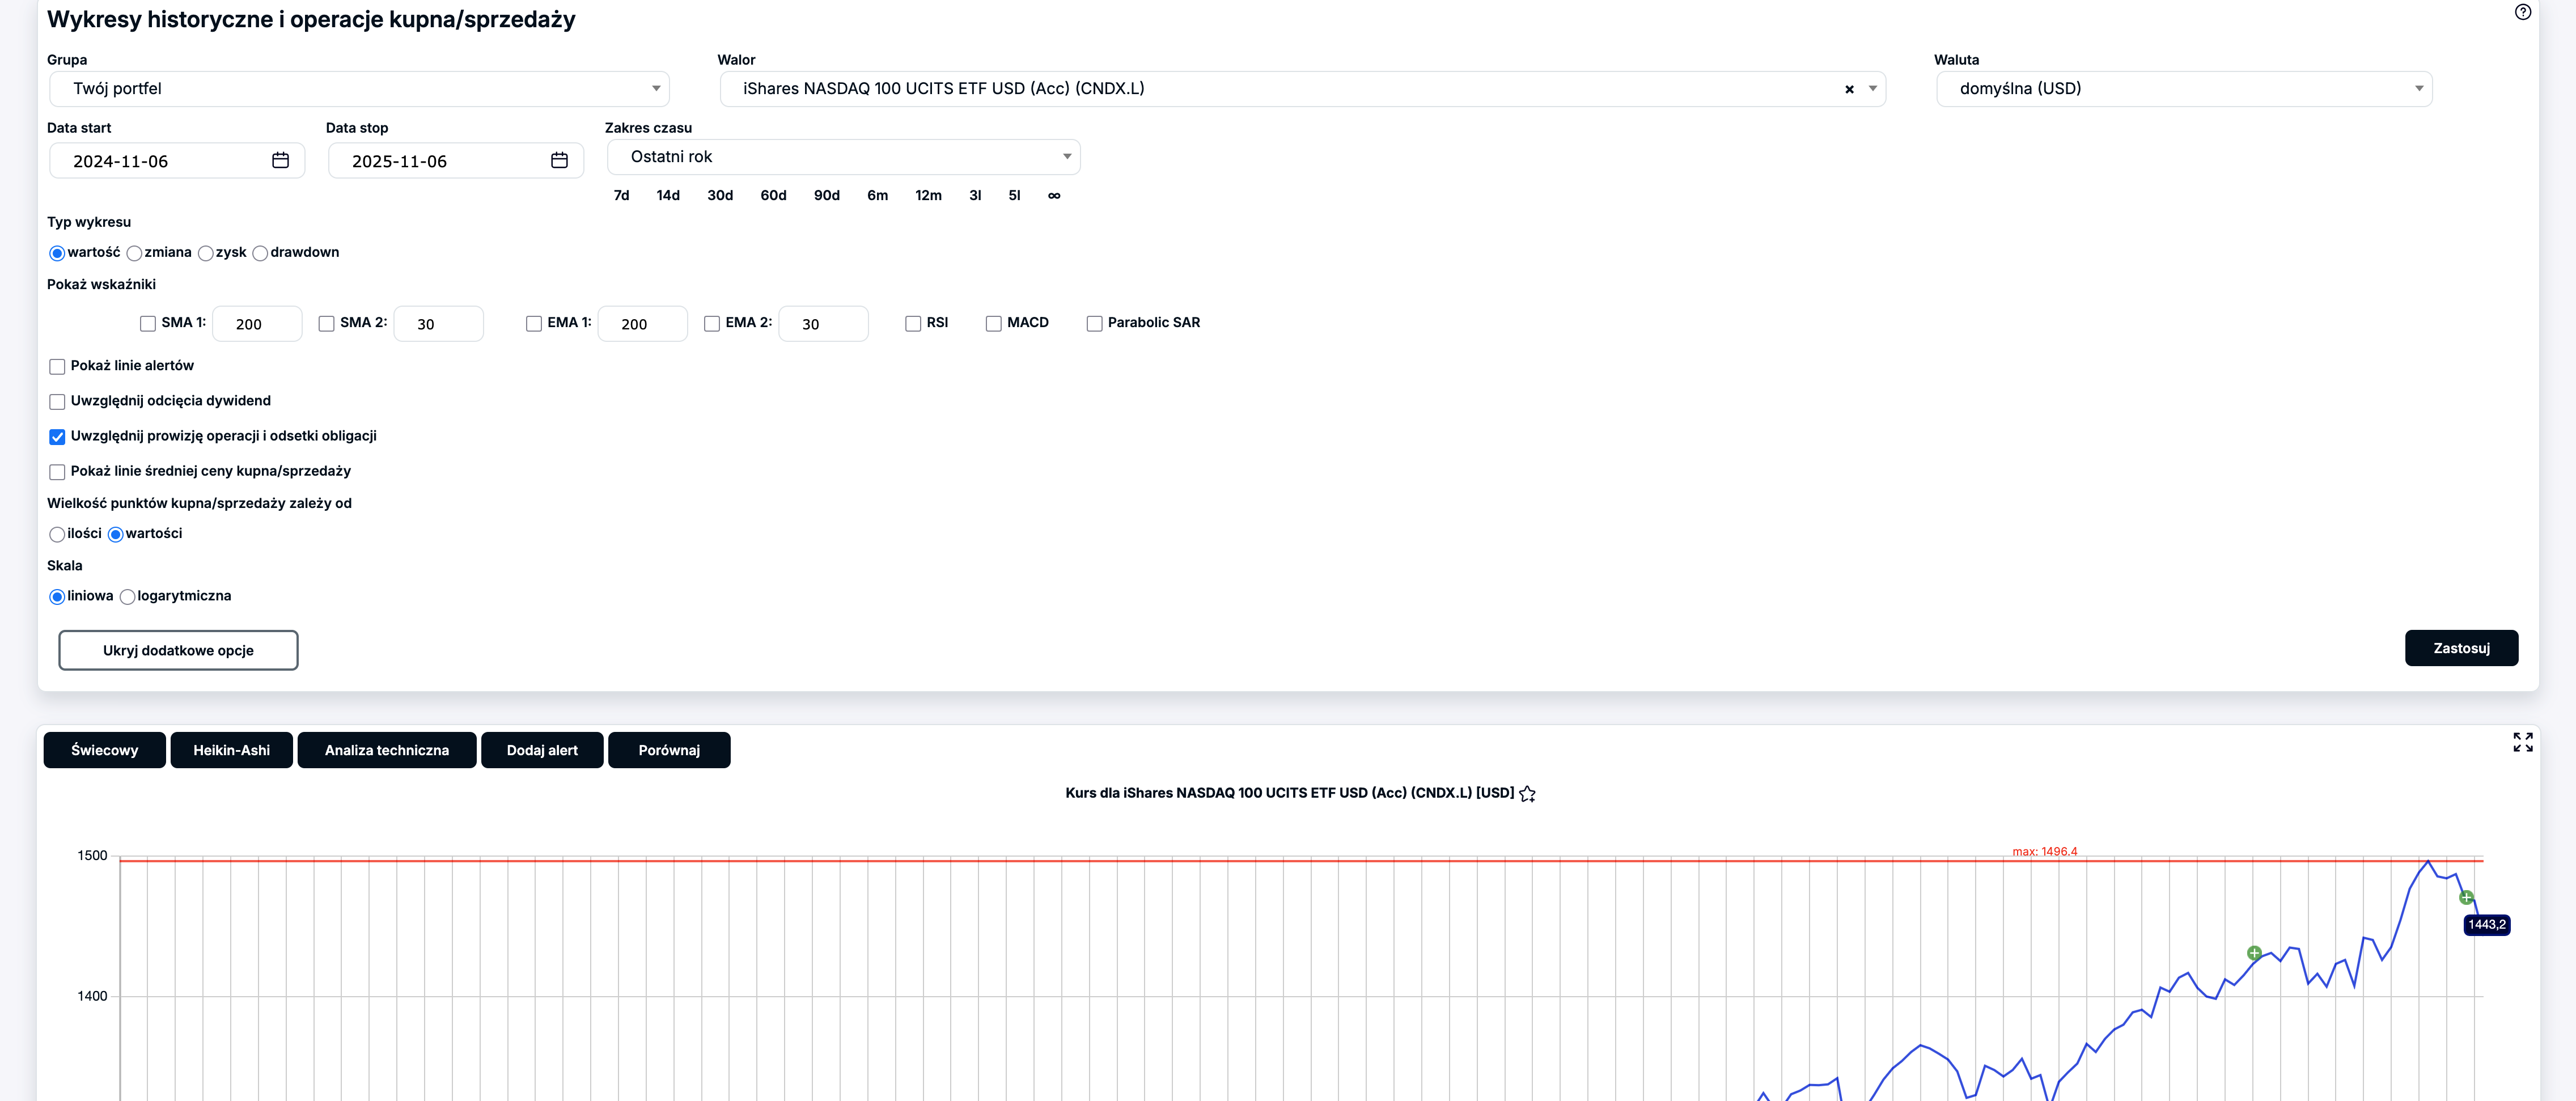Switch to the Świecowy chart view

(104, 750)
